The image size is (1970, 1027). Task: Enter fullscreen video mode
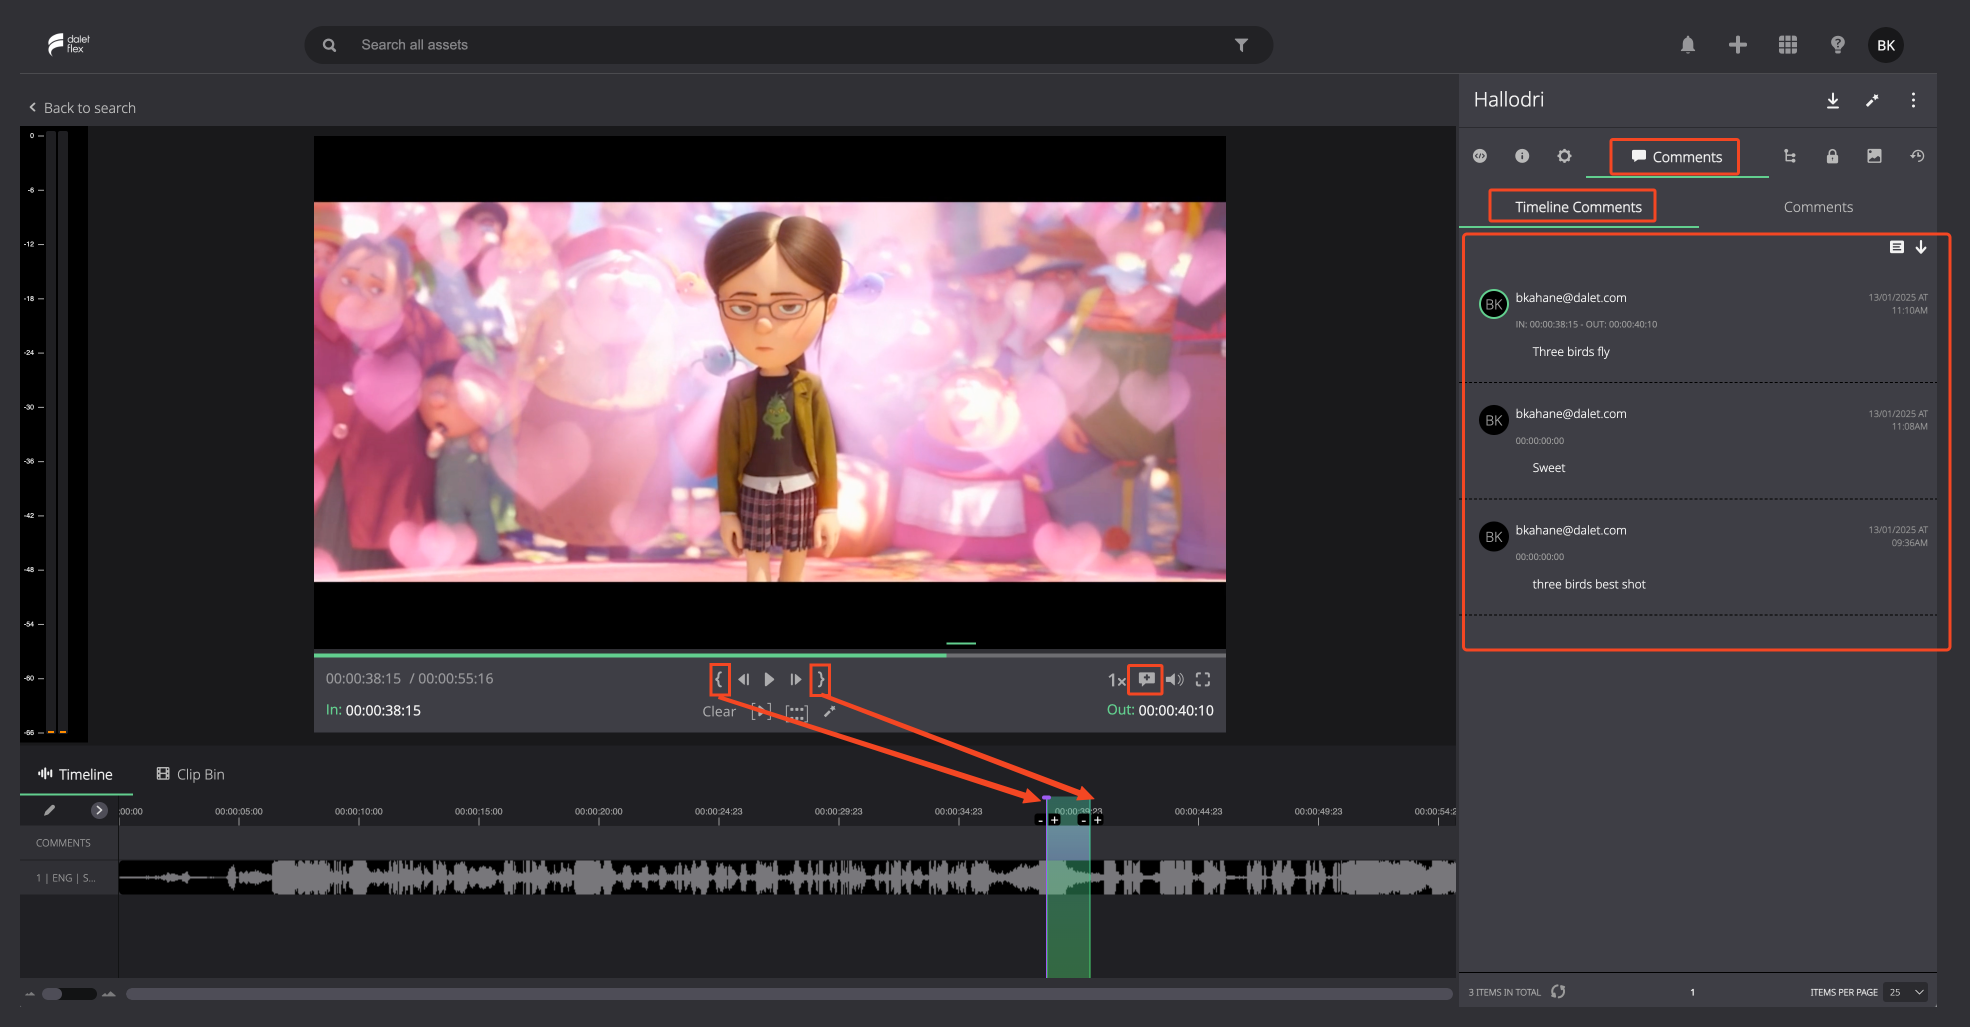click(1203, 679)
